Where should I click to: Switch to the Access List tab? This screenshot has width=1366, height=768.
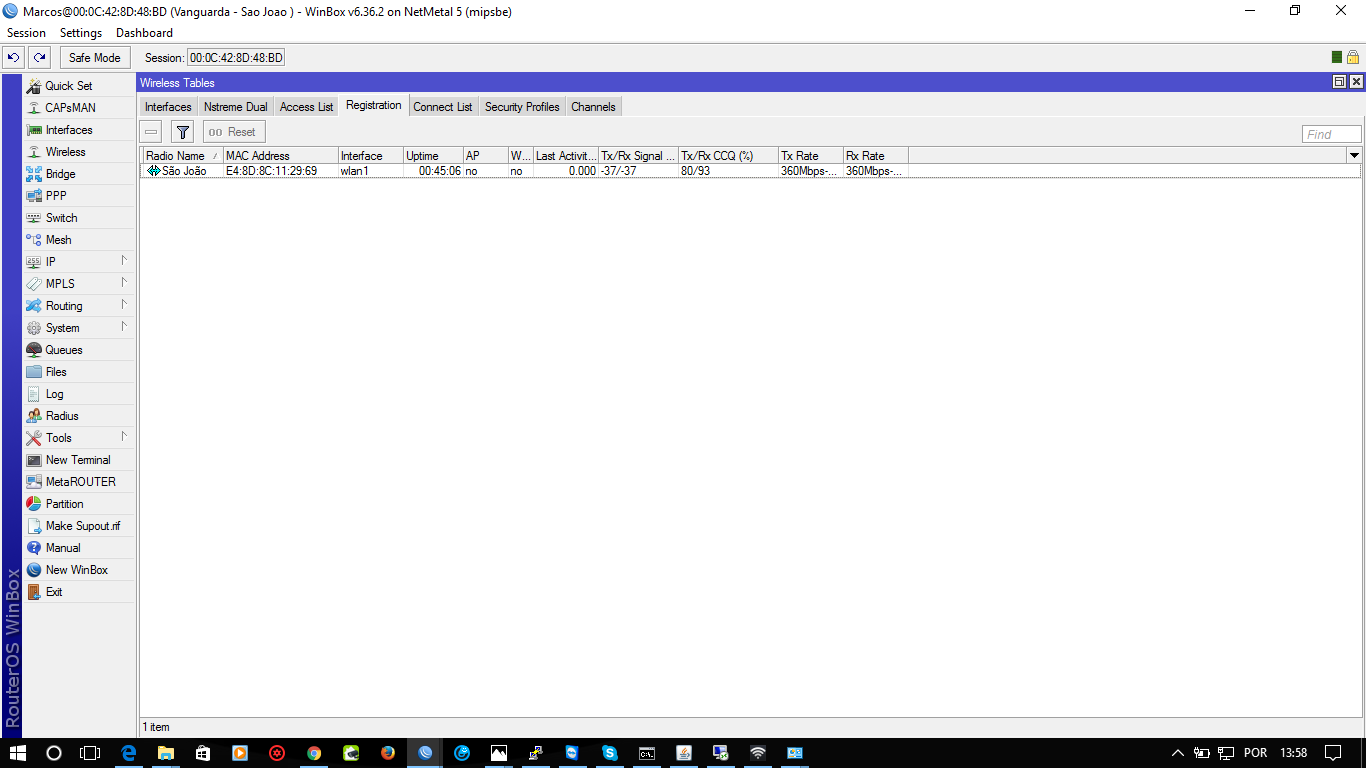click(x=306, y=107)
